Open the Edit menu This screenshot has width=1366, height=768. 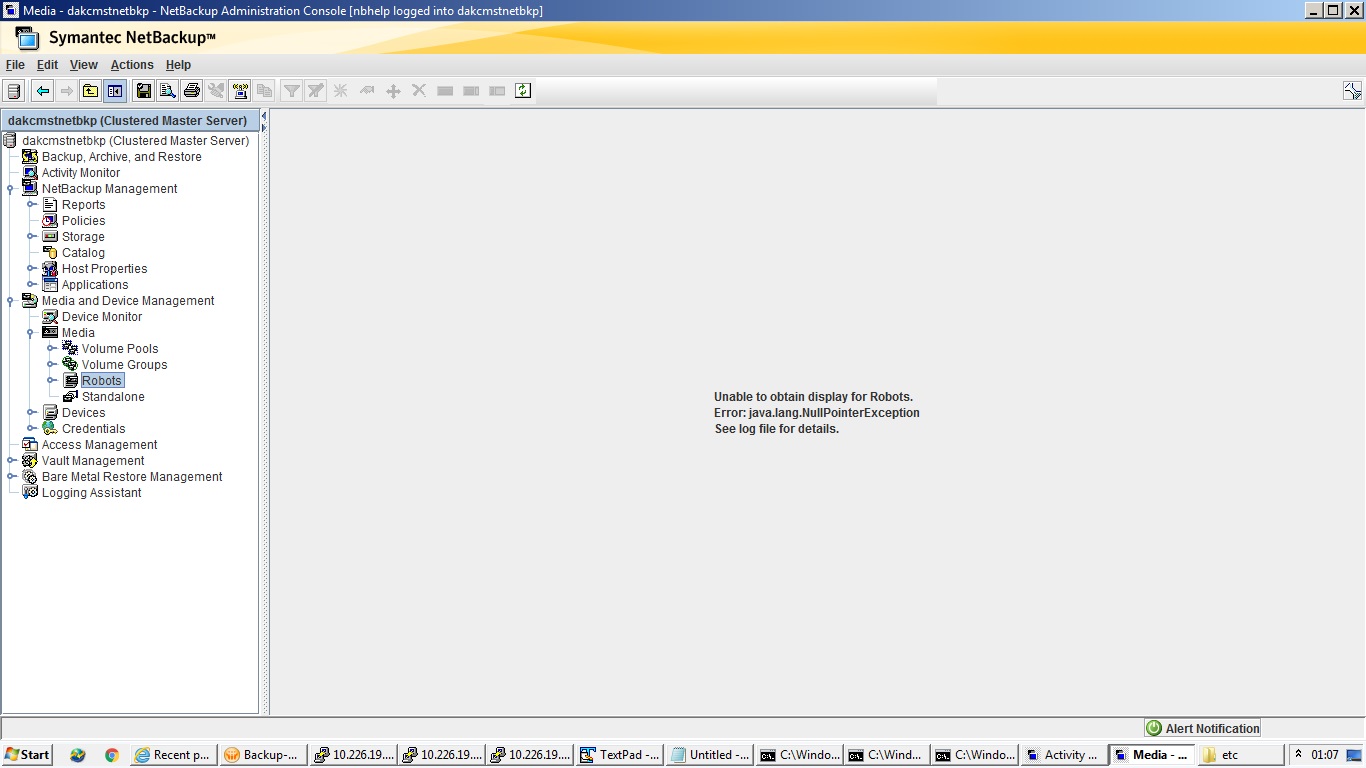click(47, 65)
